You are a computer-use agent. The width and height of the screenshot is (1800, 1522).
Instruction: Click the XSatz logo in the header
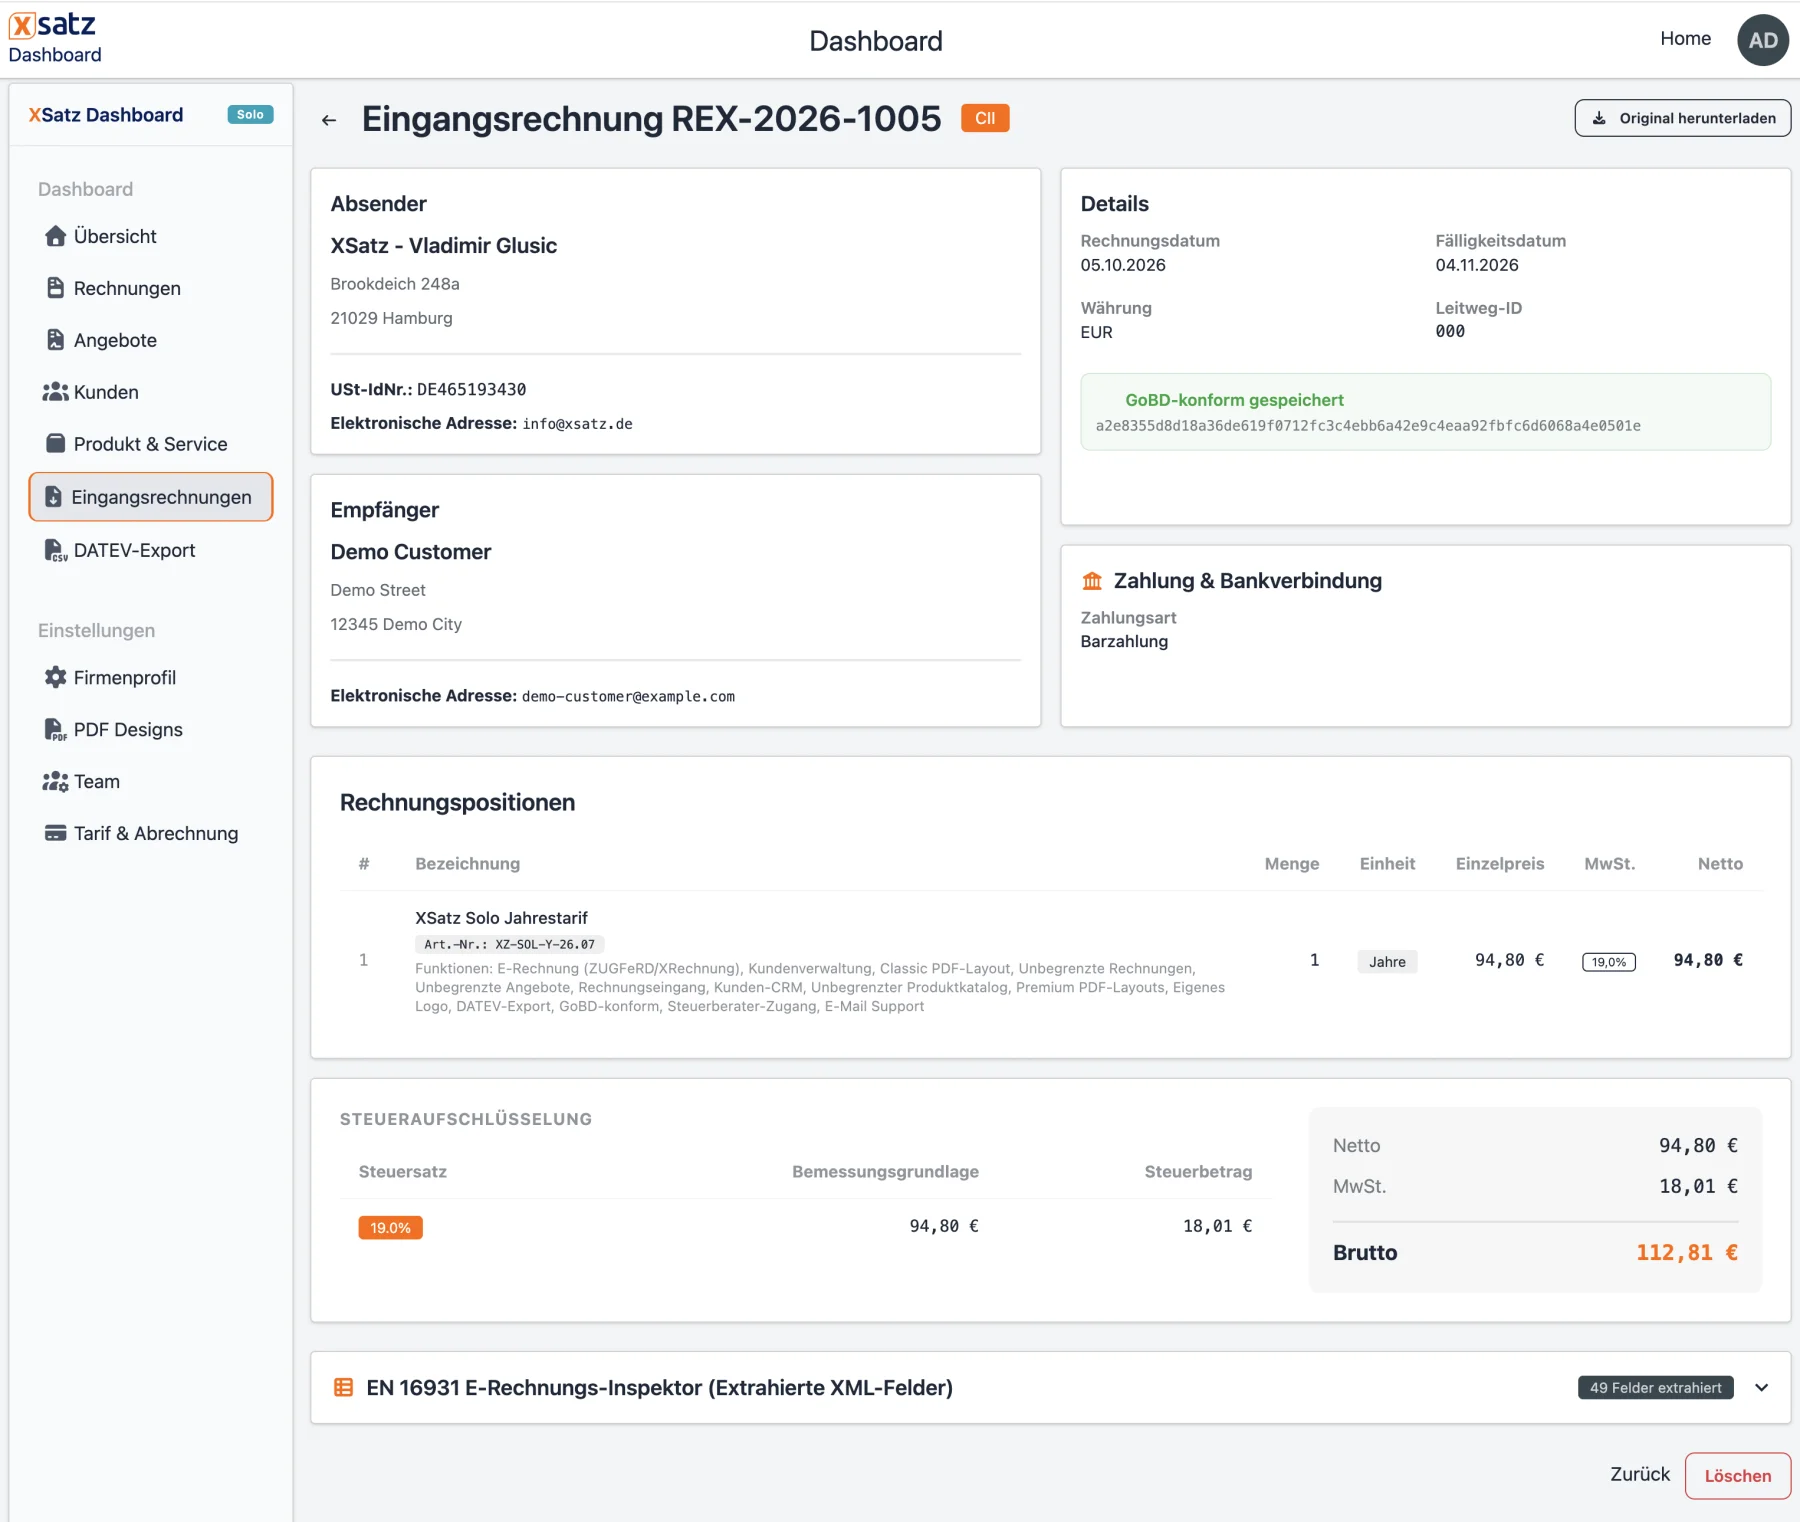pyautogui.click(x=52, y=24)
